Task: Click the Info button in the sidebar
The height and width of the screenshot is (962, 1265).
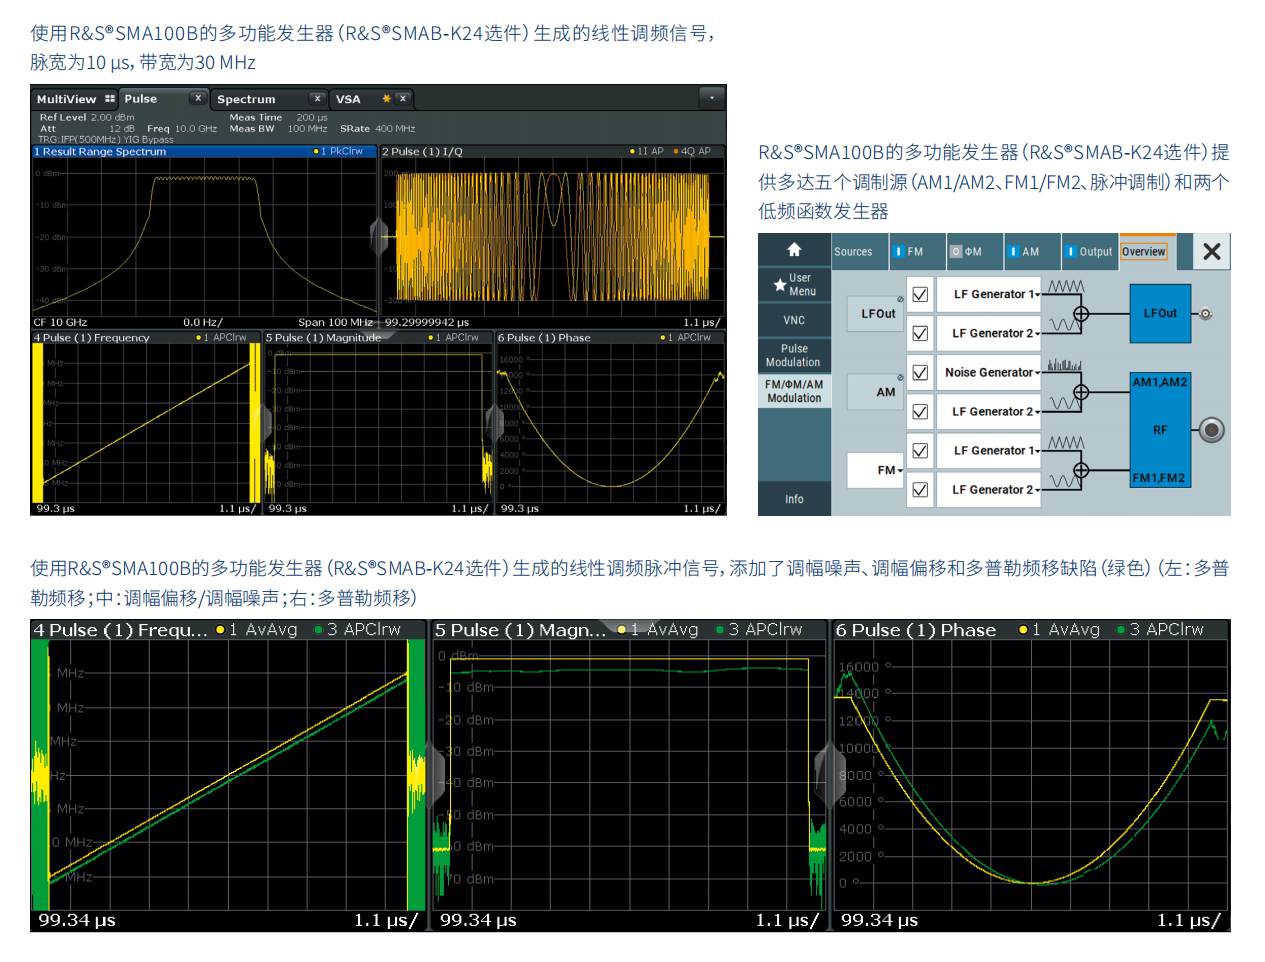Action: (794, 499)
